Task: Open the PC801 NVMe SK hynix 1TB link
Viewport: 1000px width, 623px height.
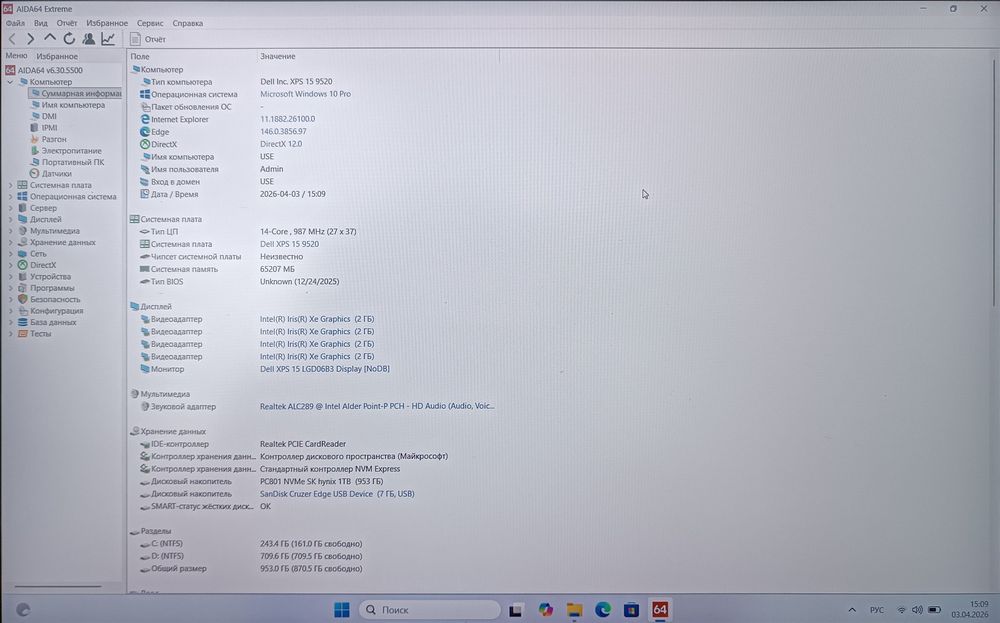Action: pyautogui.click(x=321, y=481)
